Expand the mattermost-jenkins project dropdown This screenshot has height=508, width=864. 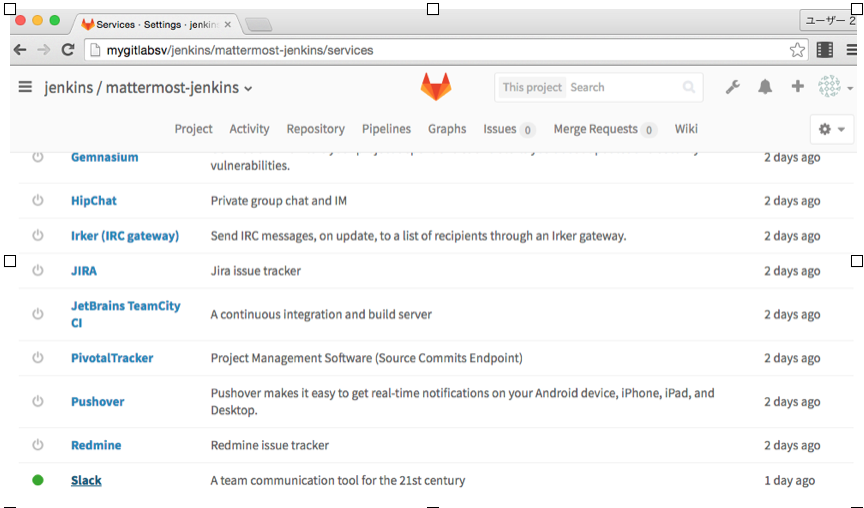point(249,89)
